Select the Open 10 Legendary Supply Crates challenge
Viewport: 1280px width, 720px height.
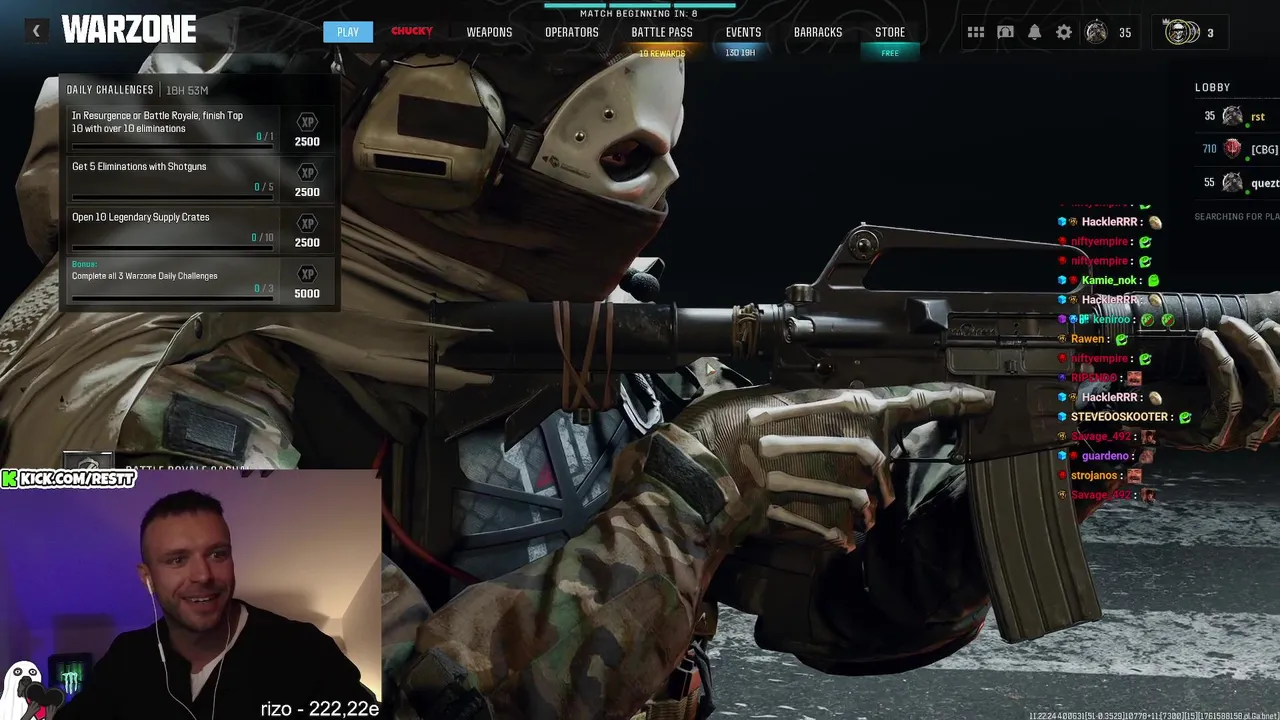pyautogui.click(x=200, y=229)
